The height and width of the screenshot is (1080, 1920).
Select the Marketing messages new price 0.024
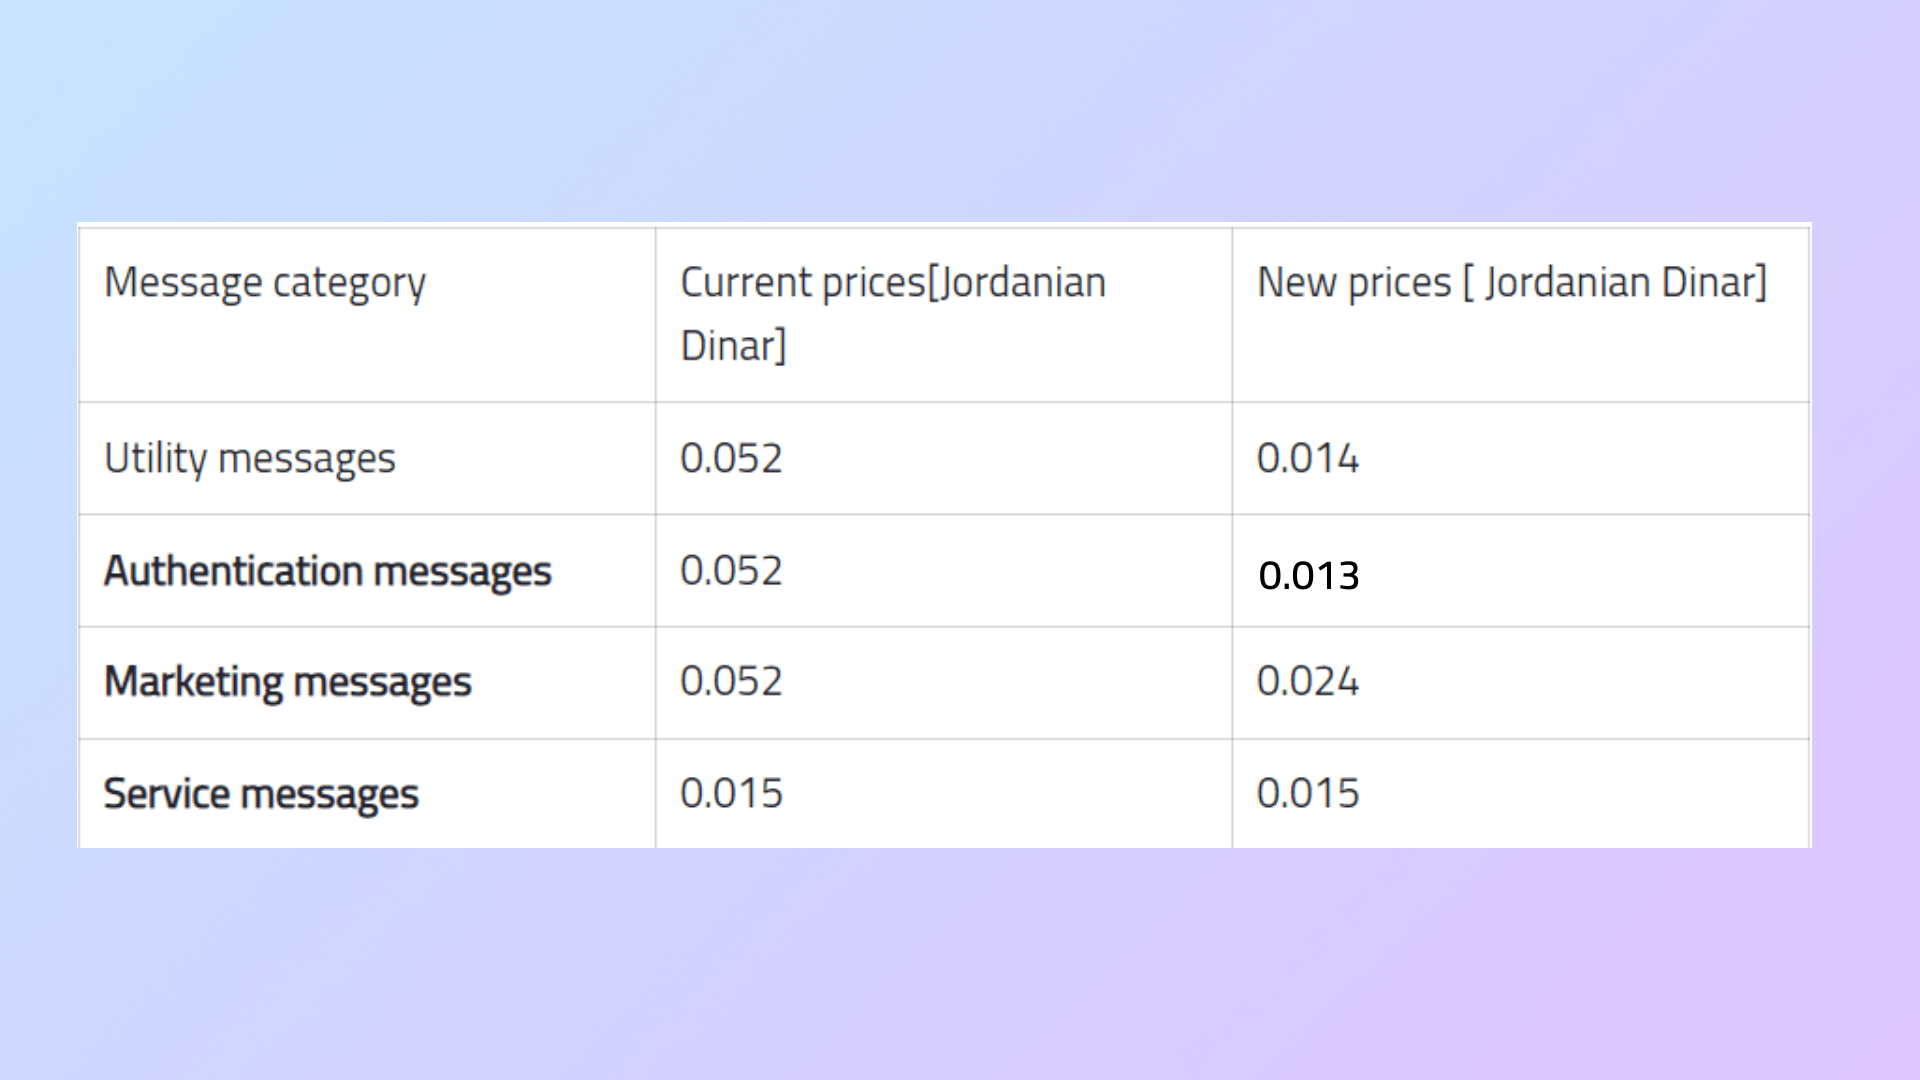point(1307,682)
